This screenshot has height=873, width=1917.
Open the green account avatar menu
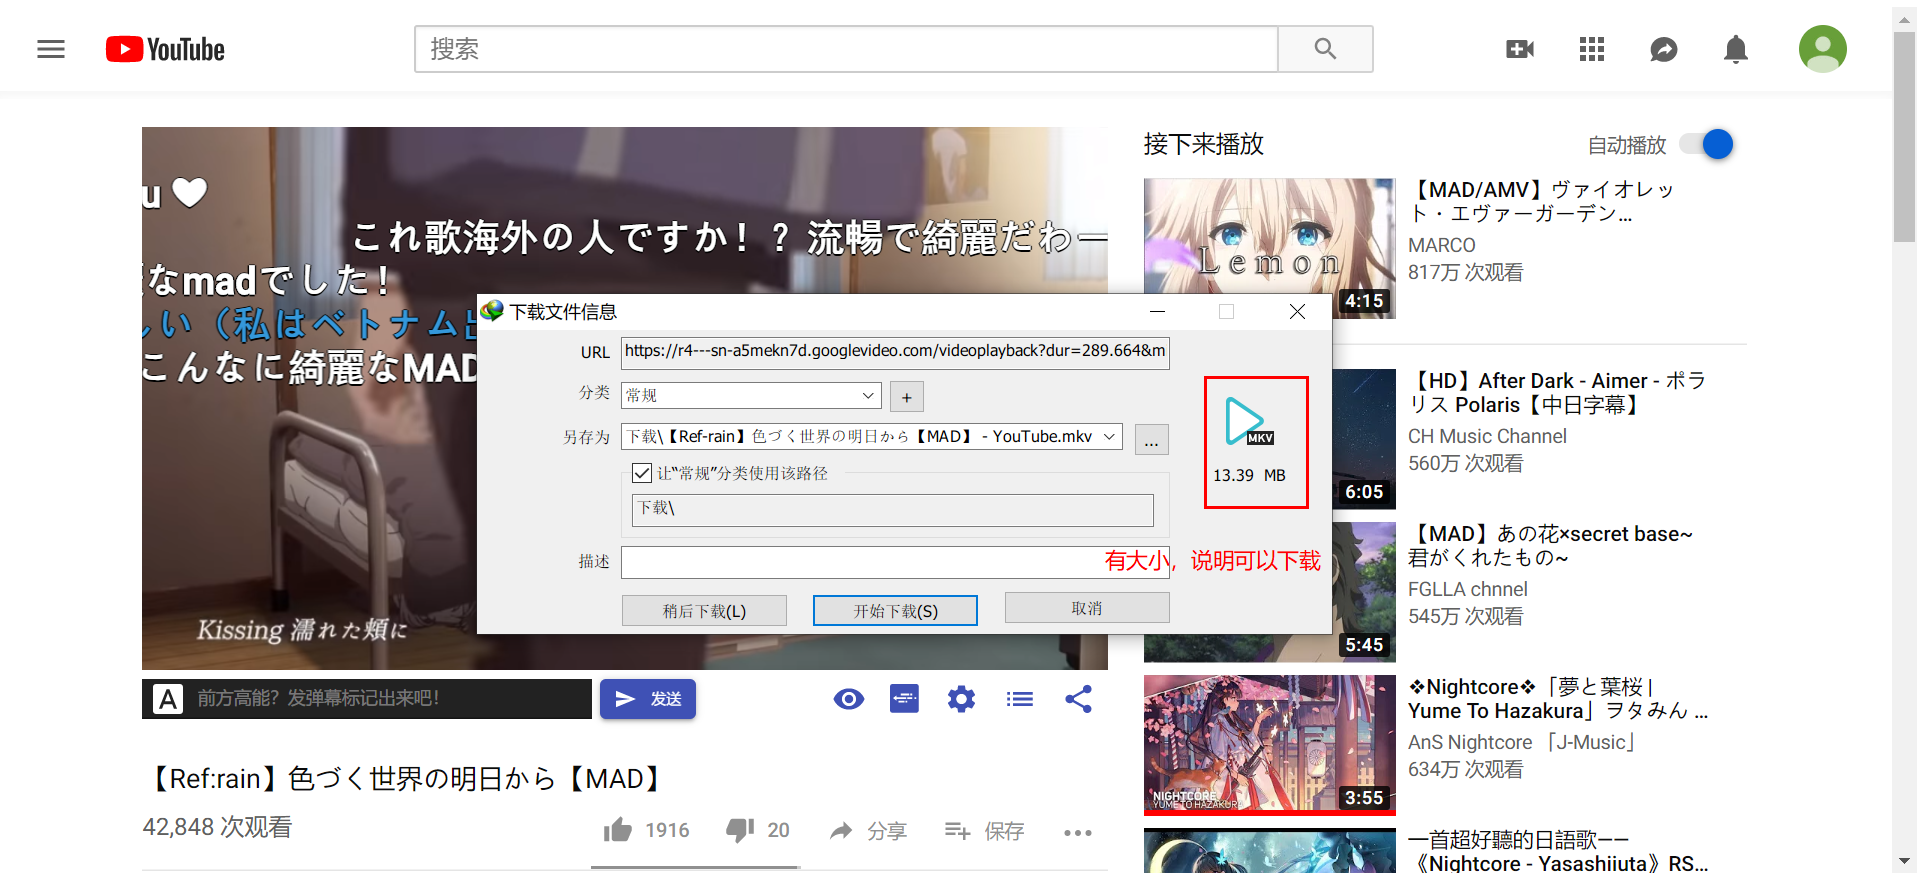(1823, 49)
